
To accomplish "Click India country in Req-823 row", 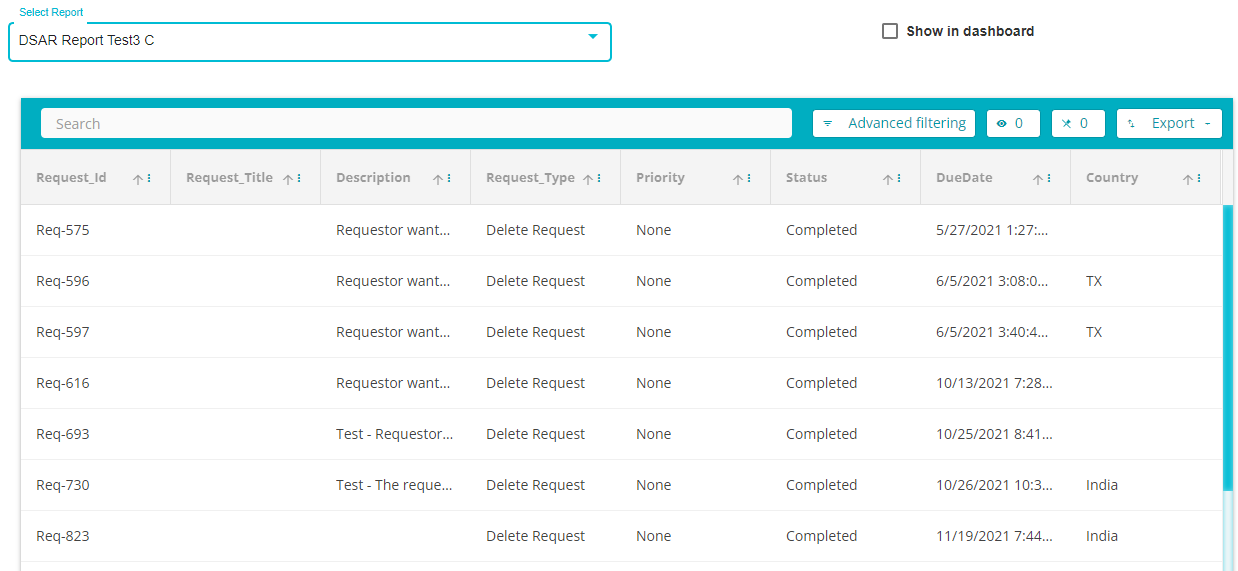I will click(1102, 536).
